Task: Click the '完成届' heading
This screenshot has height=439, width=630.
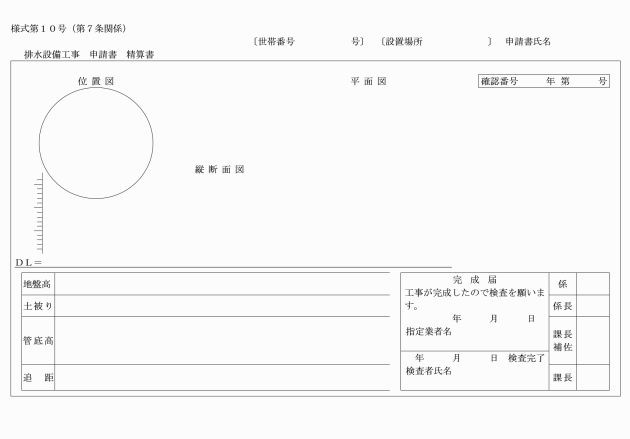Action: tap(475, 280)
